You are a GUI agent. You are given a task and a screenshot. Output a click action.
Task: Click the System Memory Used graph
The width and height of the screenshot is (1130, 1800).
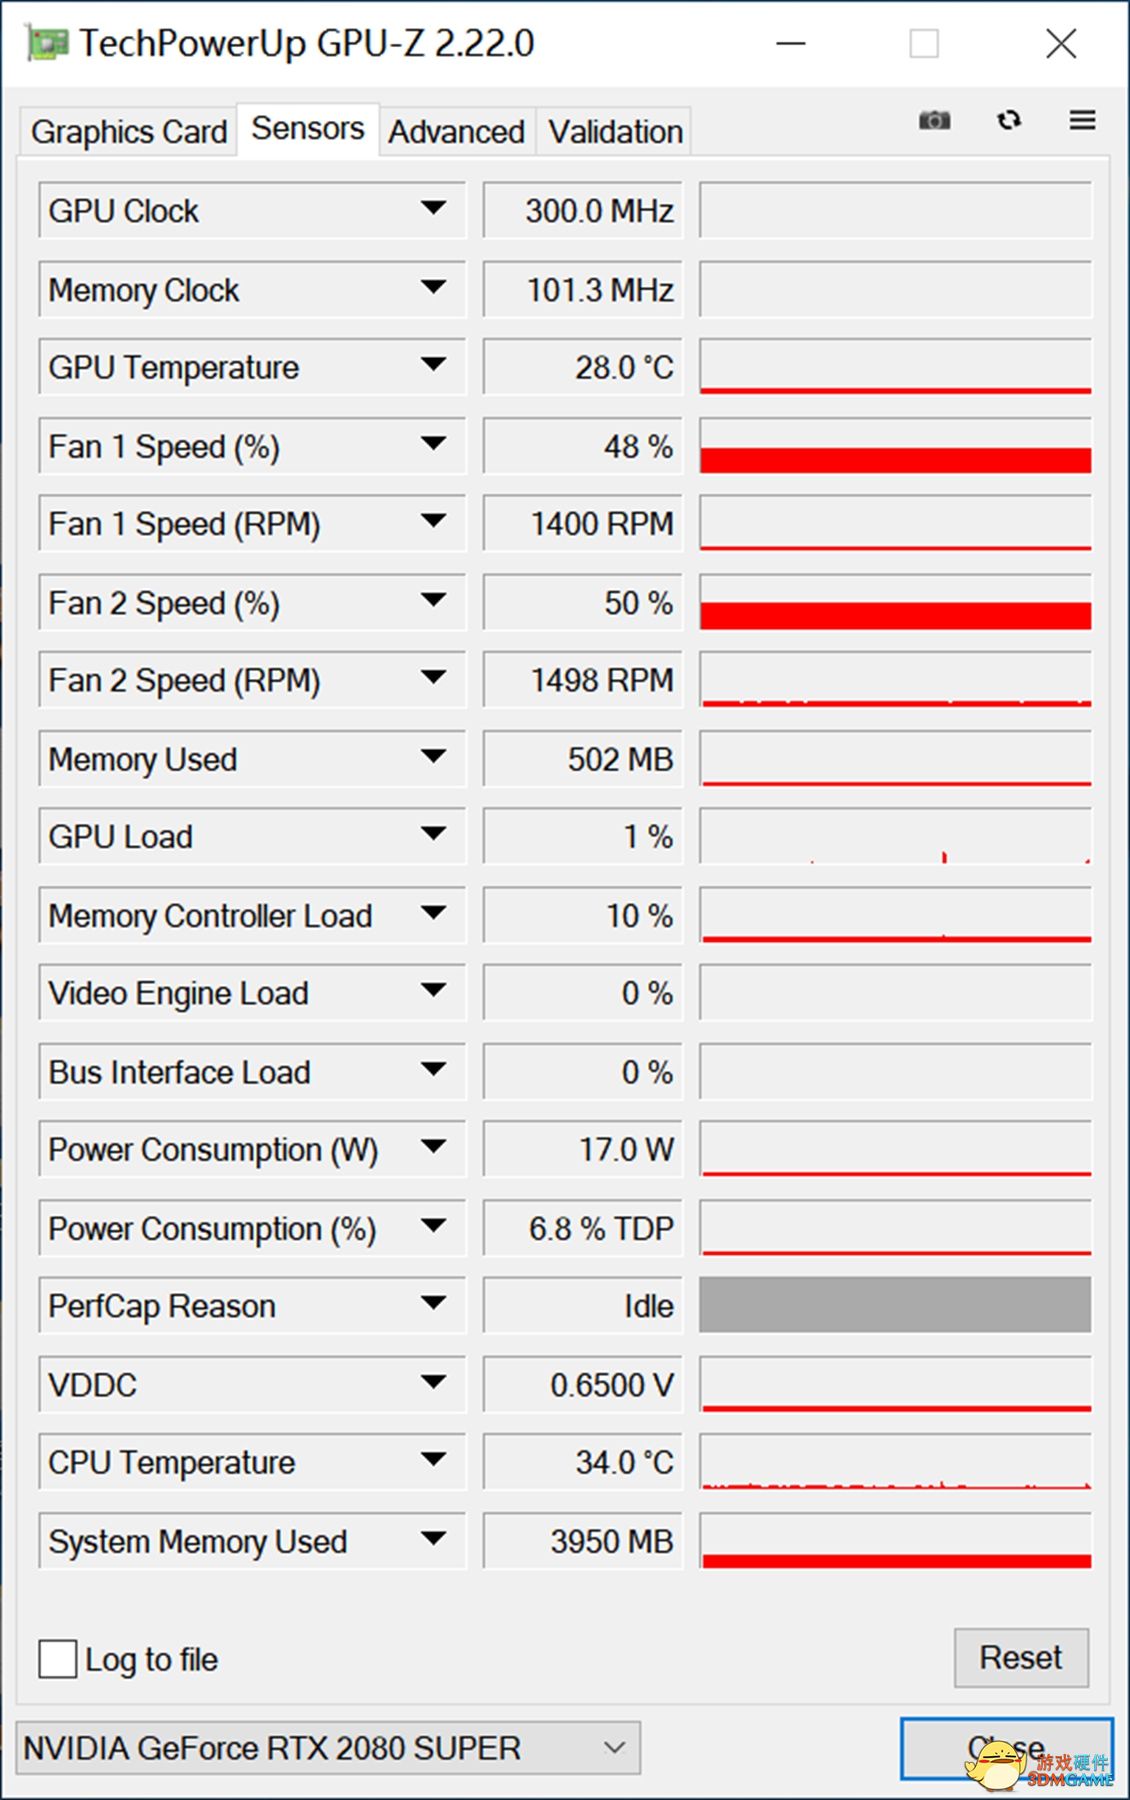(895, 1541)
